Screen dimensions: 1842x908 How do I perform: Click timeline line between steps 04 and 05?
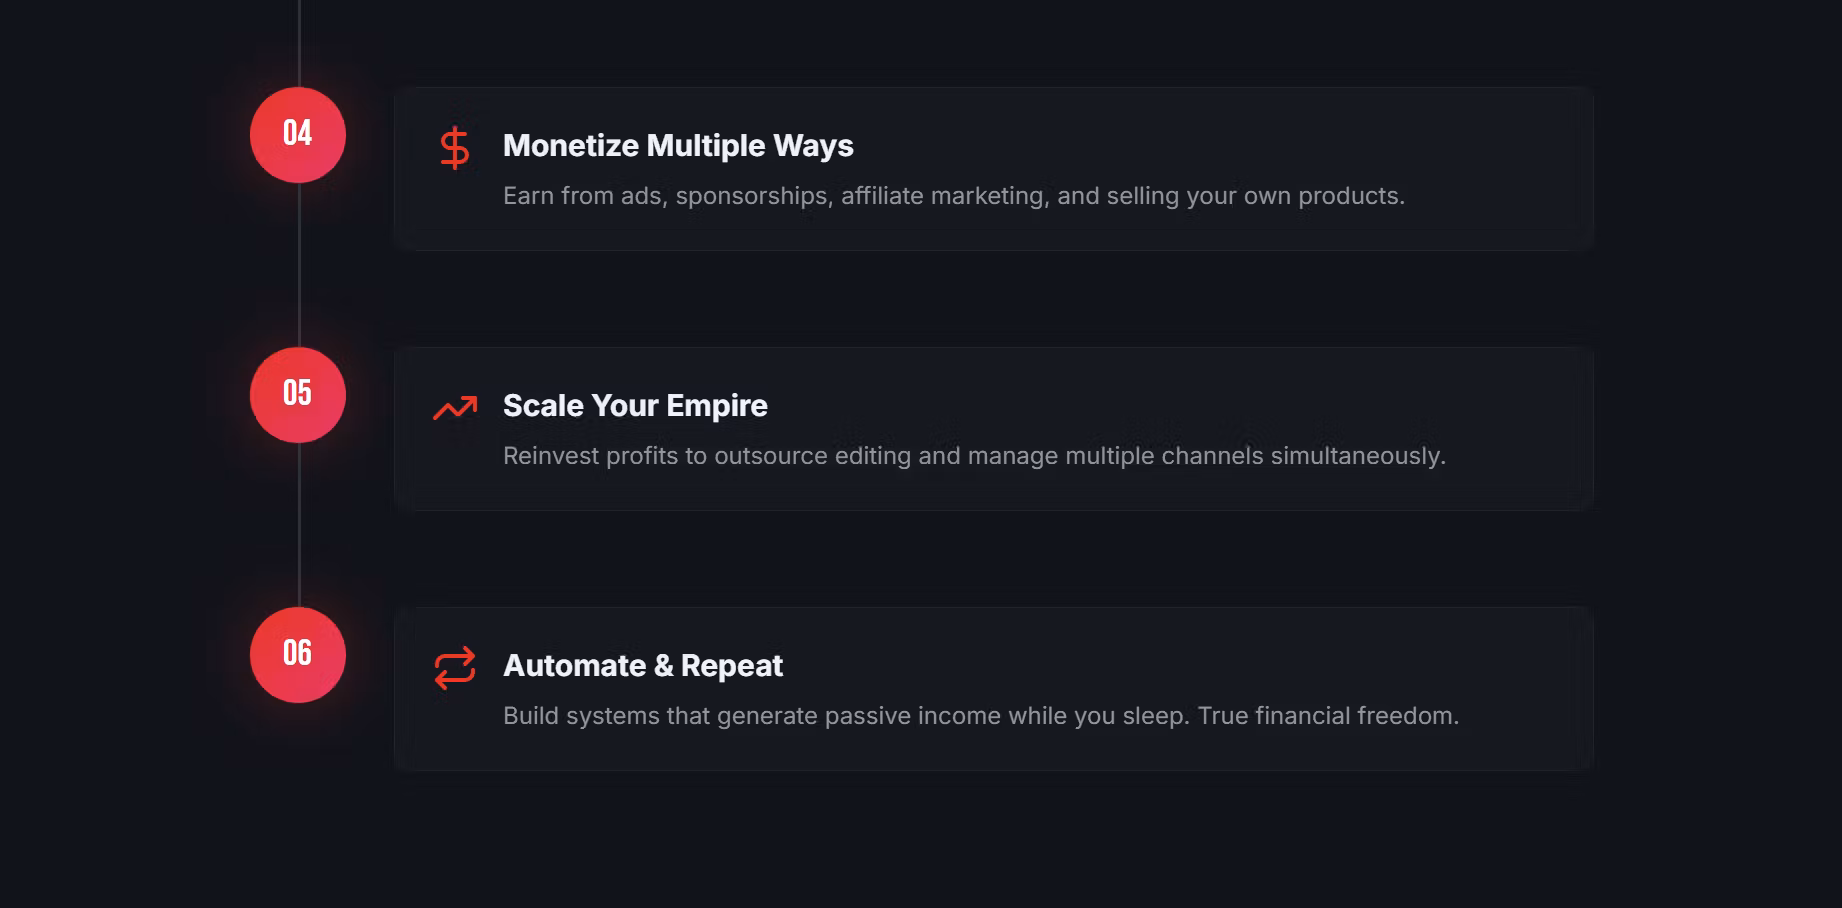(299, 265)
